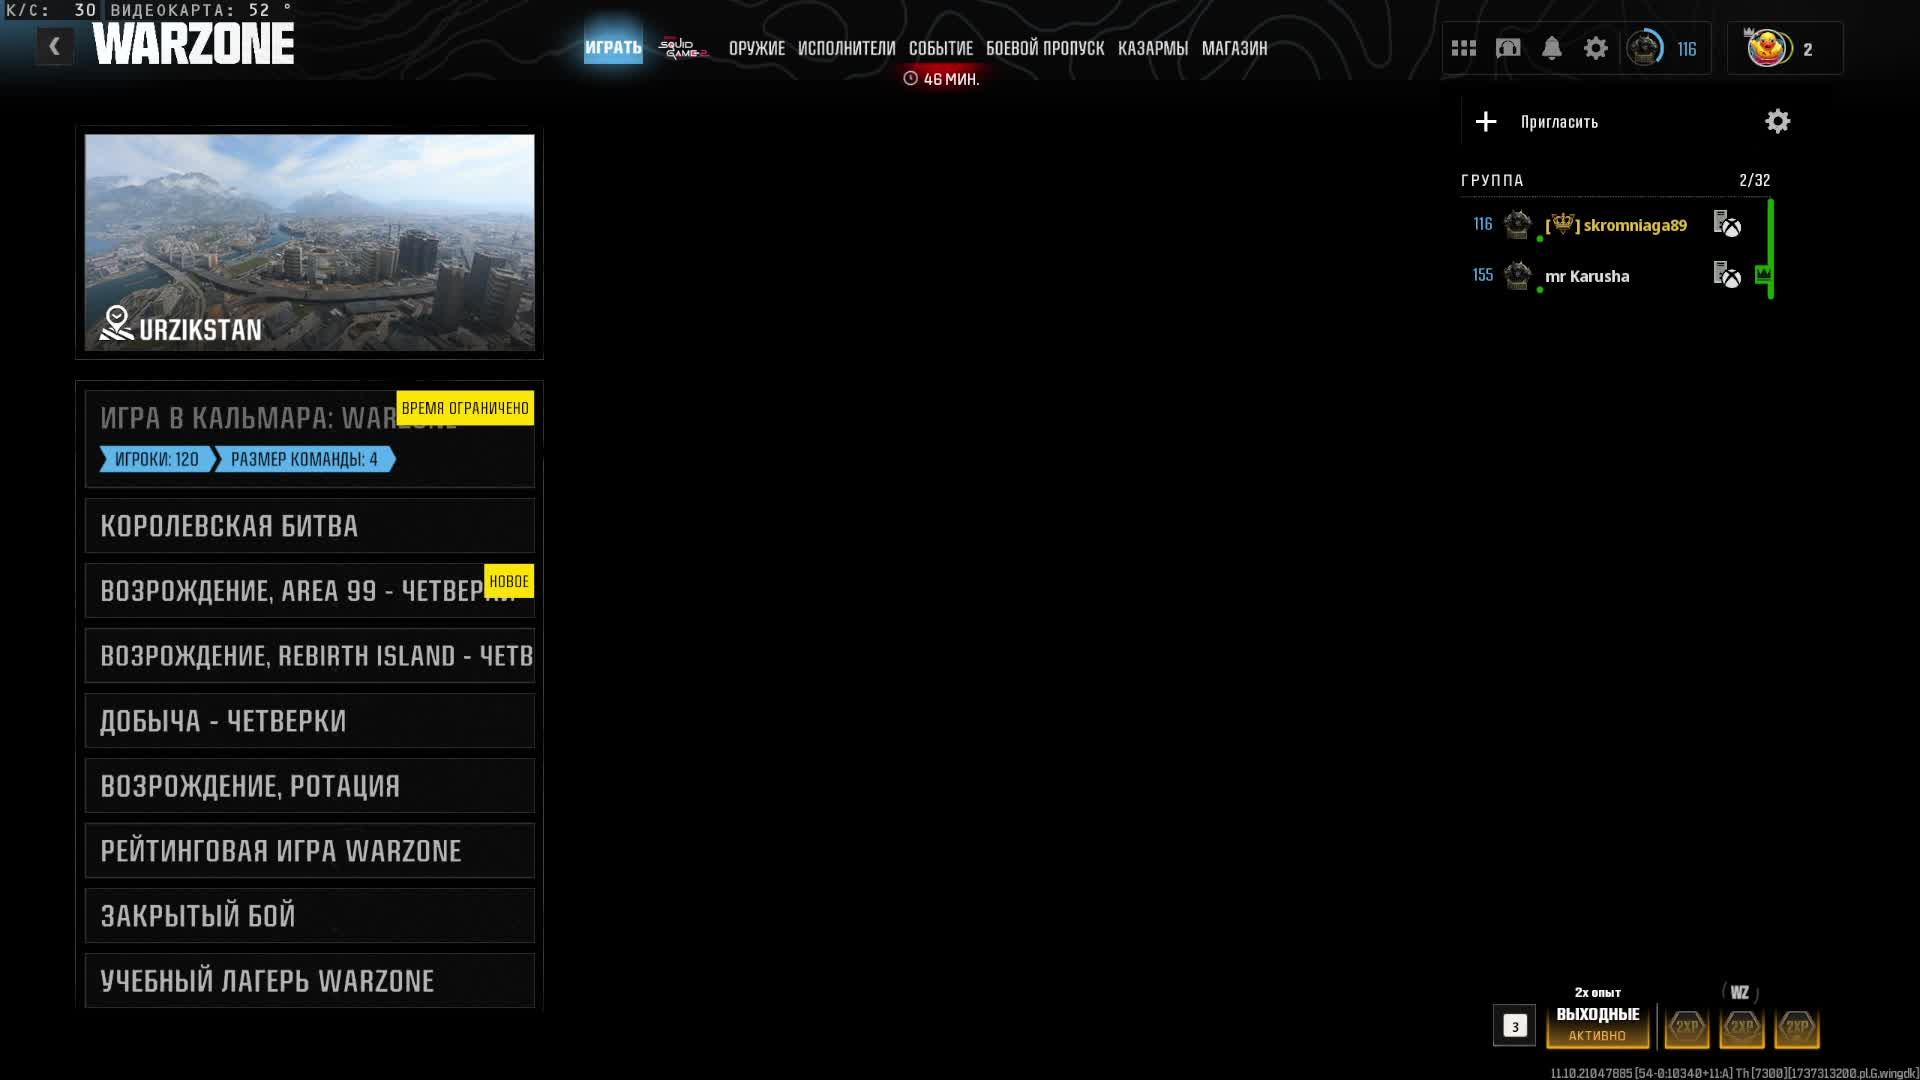
Task: Select Игра в кальмара: Warzone mode
Action: point(310,438)
